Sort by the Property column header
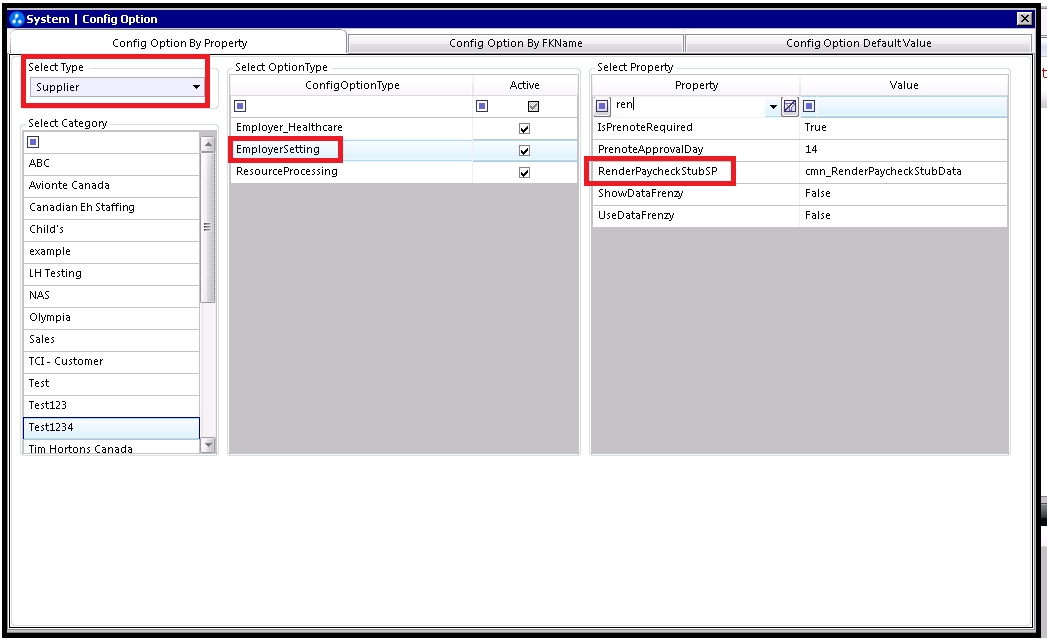The height and width of the screenshot is (642, 1048). click(x=696, y=85)
